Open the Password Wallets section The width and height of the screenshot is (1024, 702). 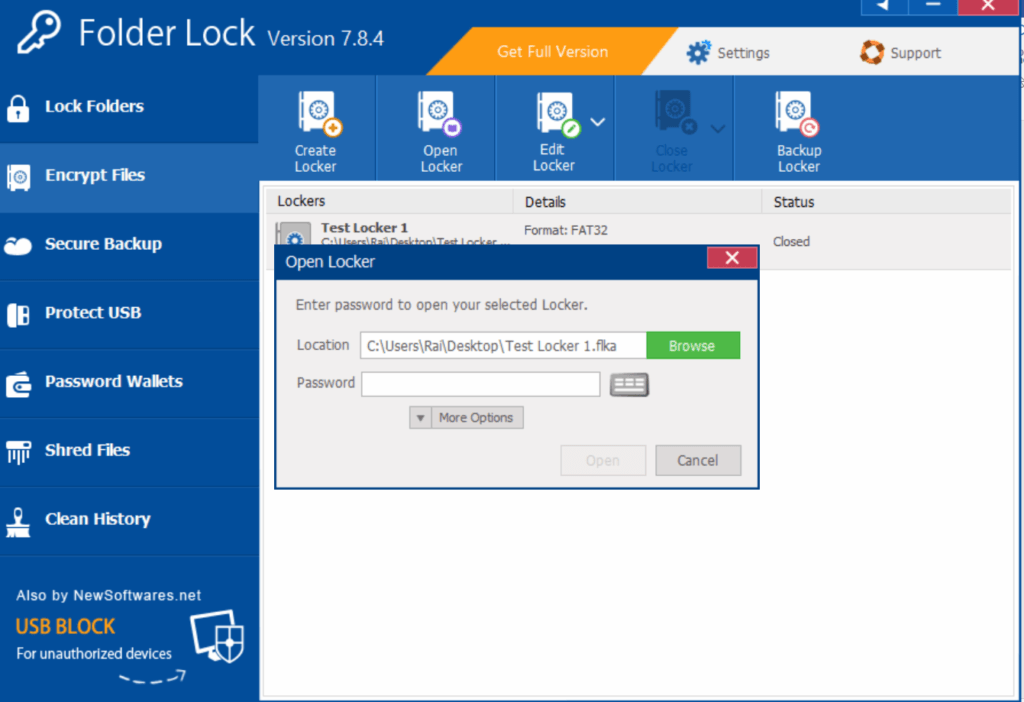pos(129,383)
